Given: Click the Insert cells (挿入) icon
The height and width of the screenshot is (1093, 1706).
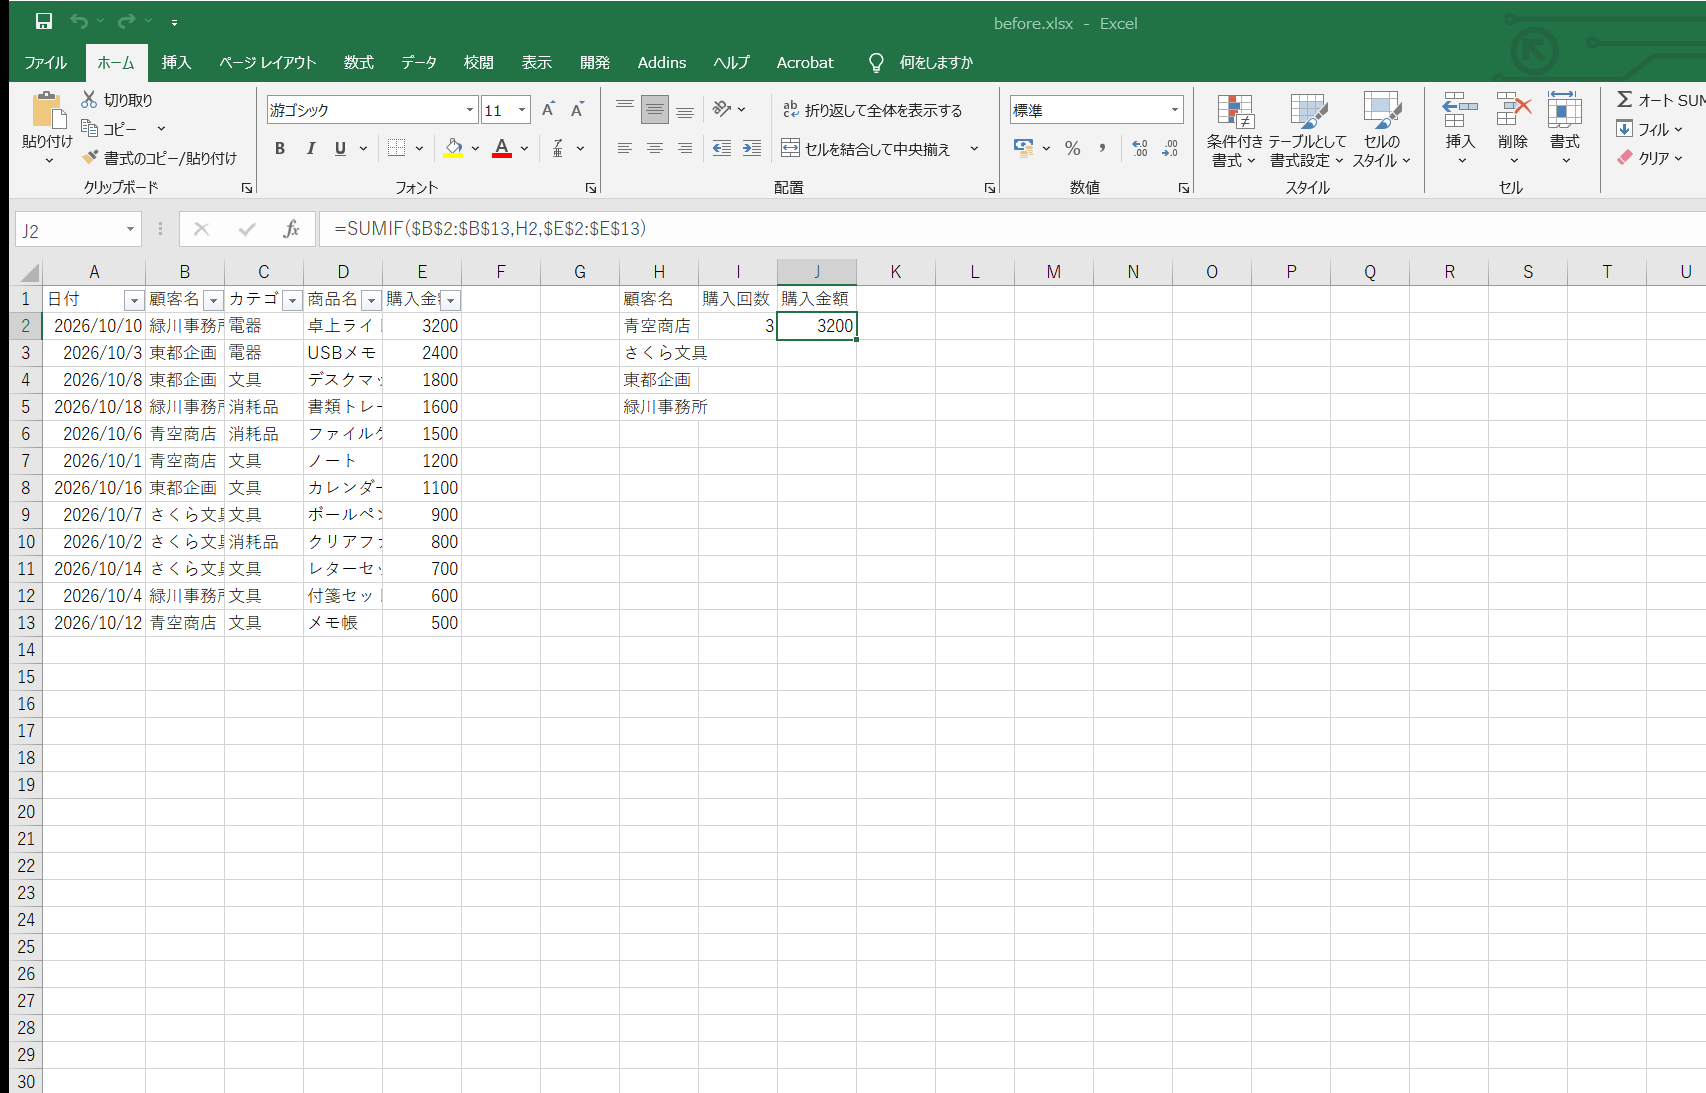Looking at the screenshot, I should click(1460, 110).
